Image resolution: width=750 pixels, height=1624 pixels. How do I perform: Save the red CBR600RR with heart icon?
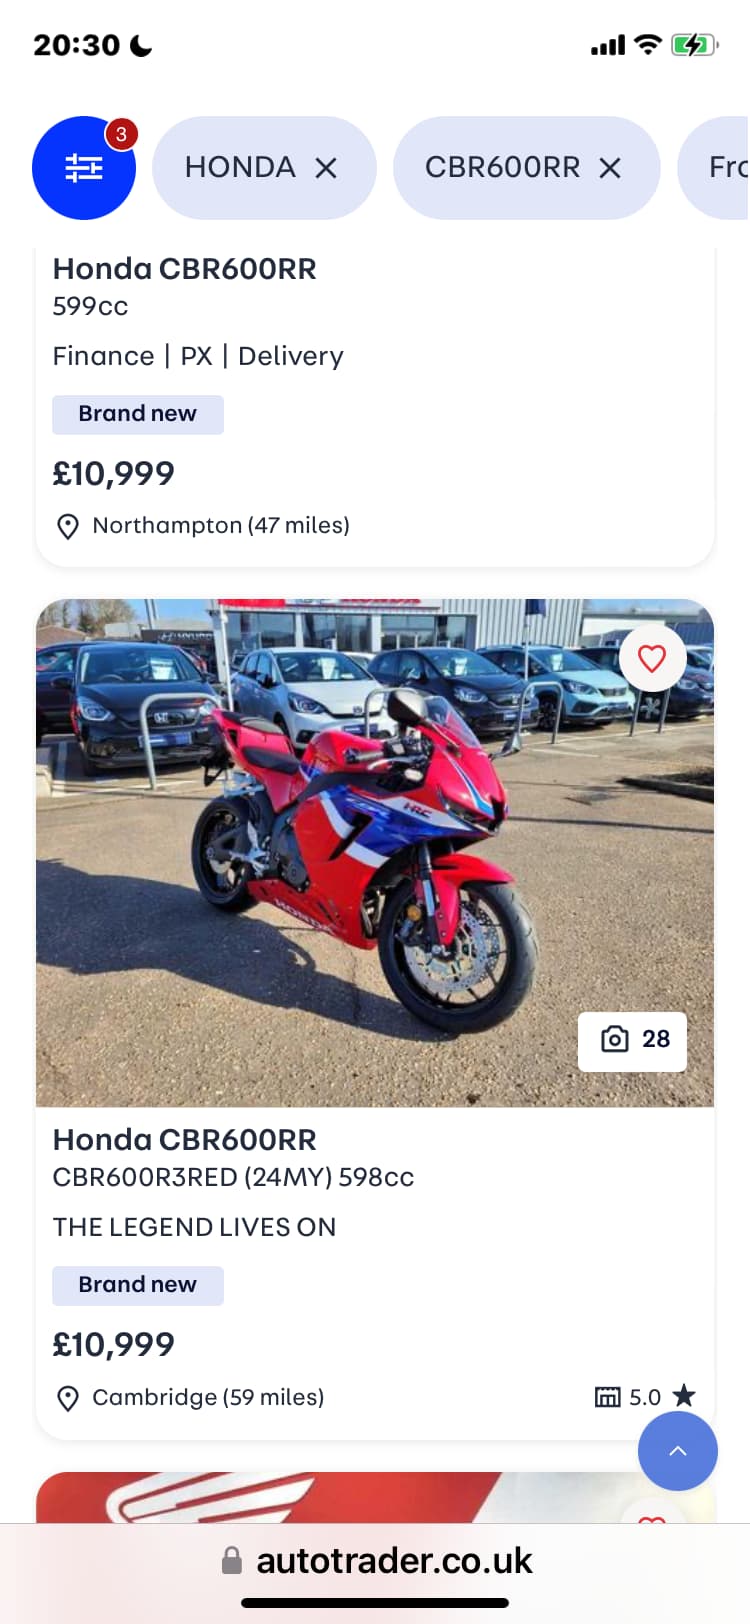pos(652,658)
